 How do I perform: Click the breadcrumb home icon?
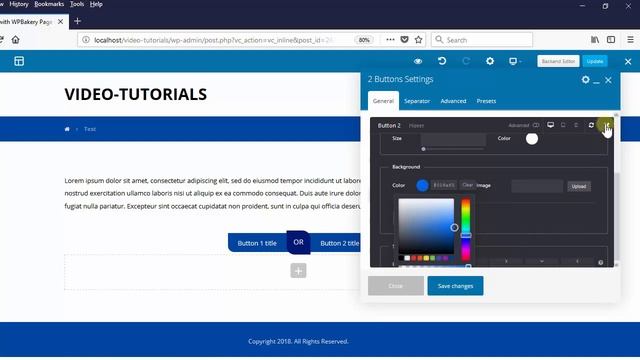click(x=67, y=129)
